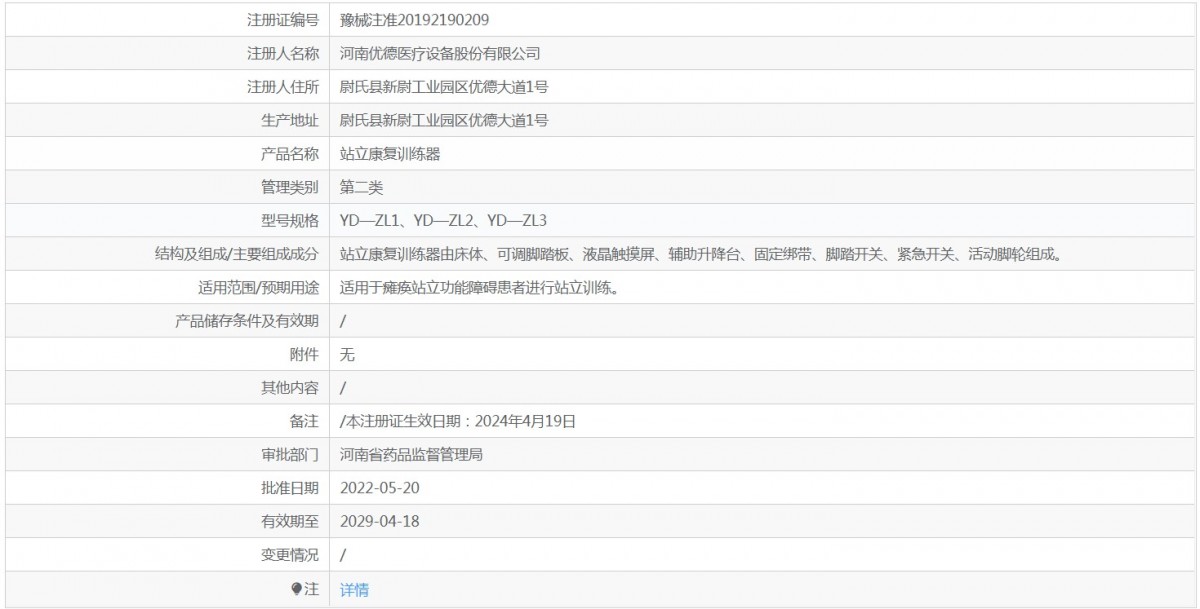Click the 注册证编号 label
The image size is (1200, 609).
[283, 20]
